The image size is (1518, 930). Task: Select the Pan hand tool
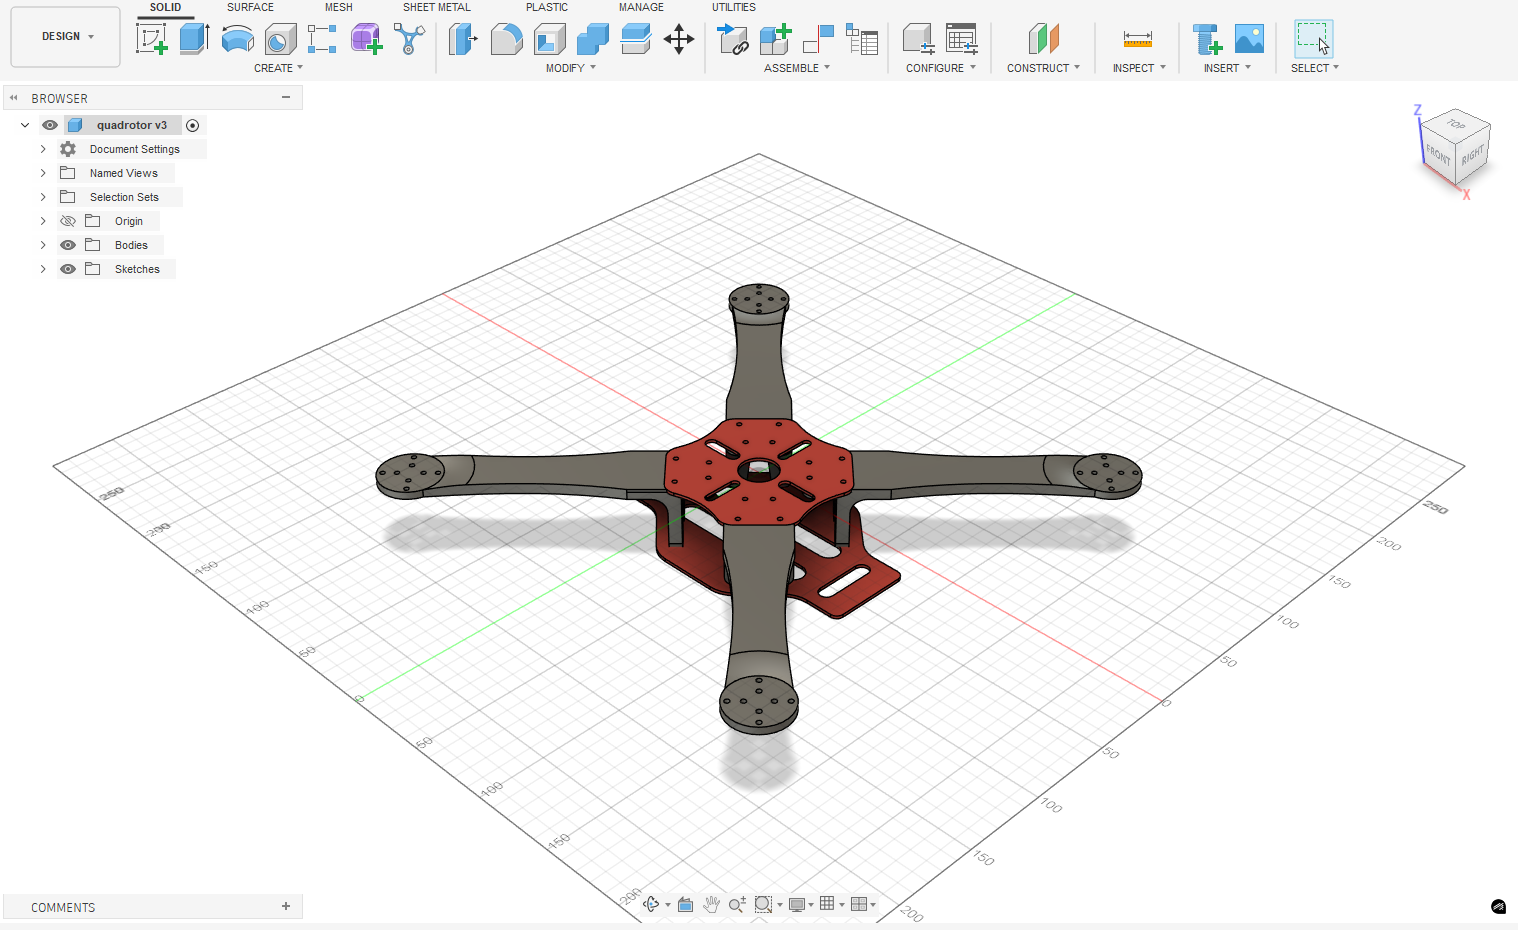point(711,905)
